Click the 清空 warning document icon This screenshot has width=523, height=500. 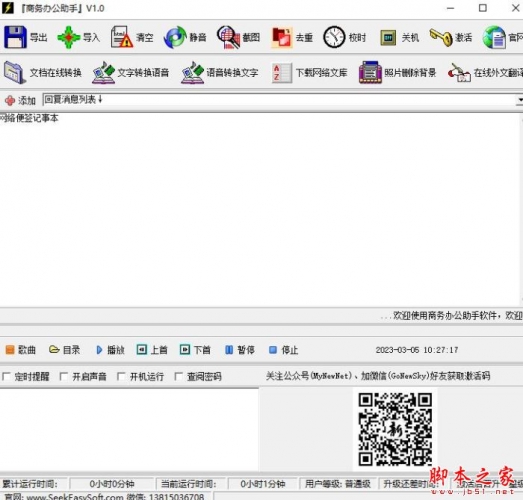pos(121,37)
